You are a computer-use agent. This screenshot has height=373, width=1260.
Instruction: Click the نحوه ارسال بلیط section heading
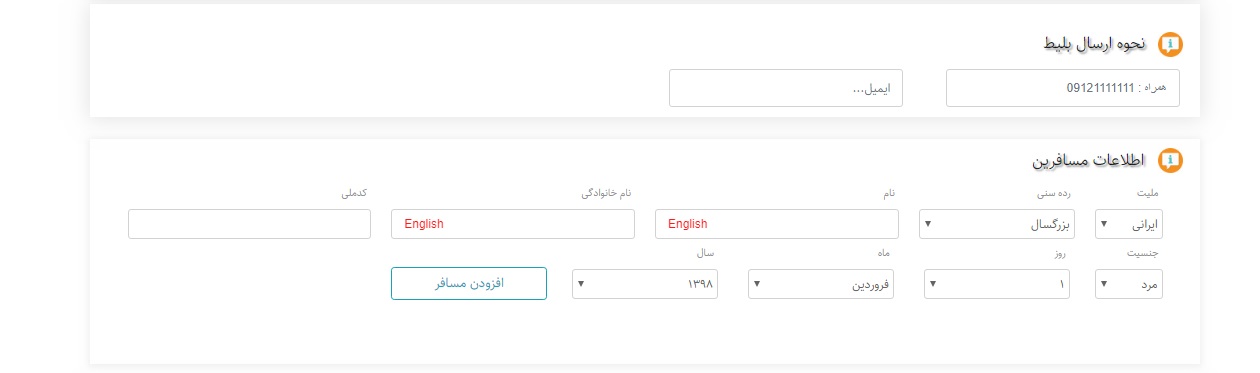pos(1096,45)
